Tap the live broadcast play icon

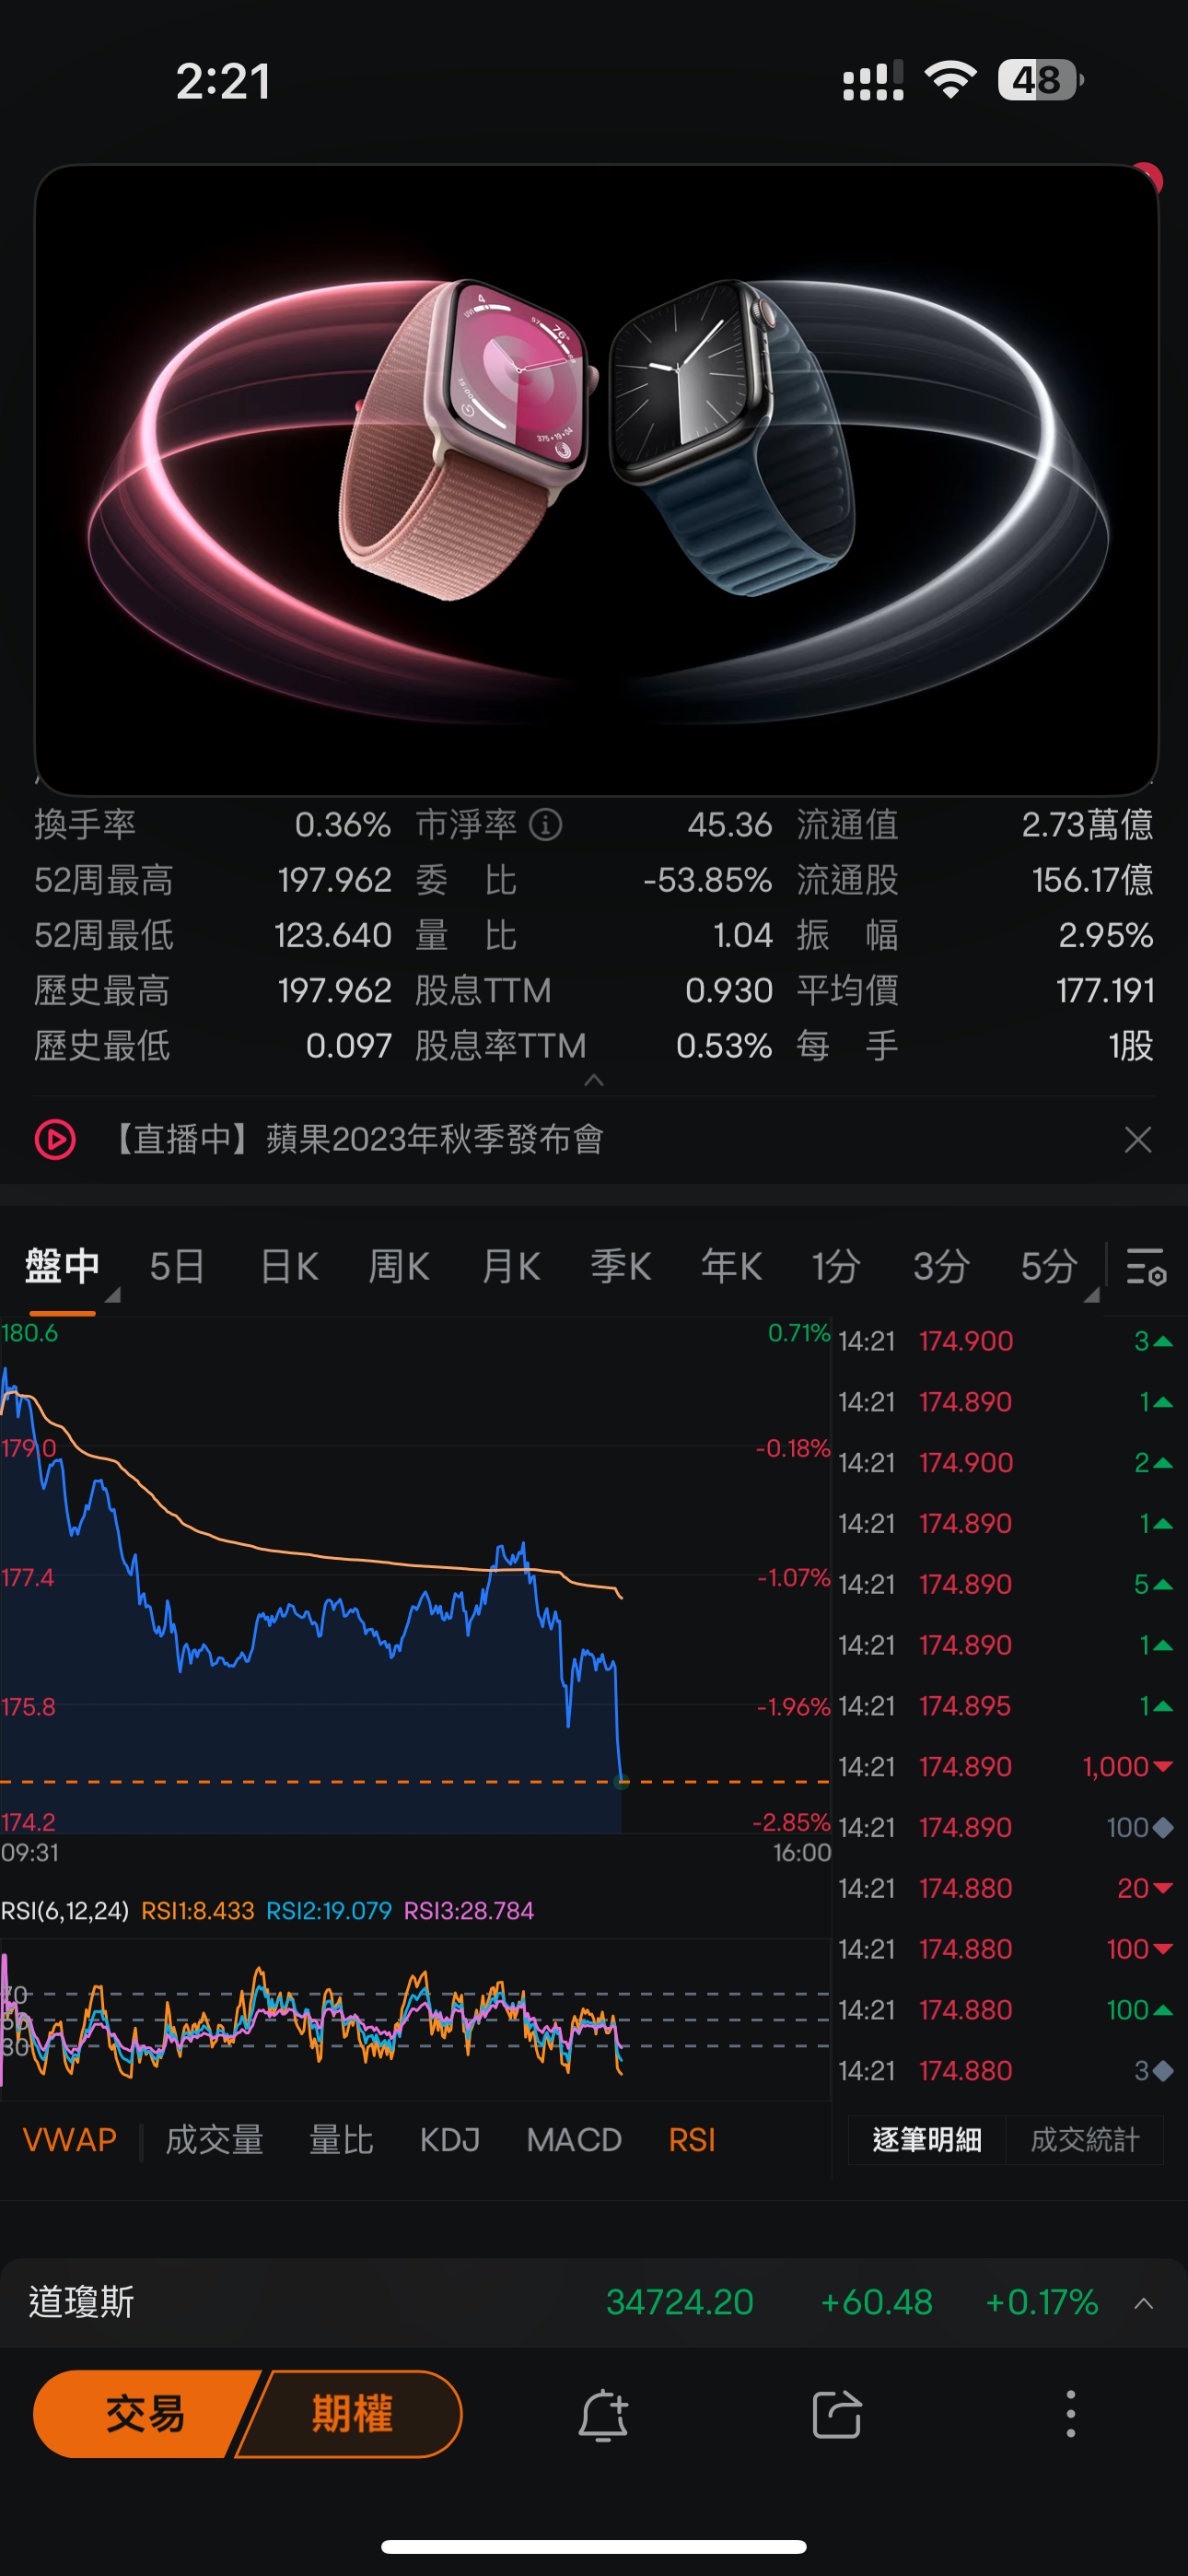tap(55, 1139)
